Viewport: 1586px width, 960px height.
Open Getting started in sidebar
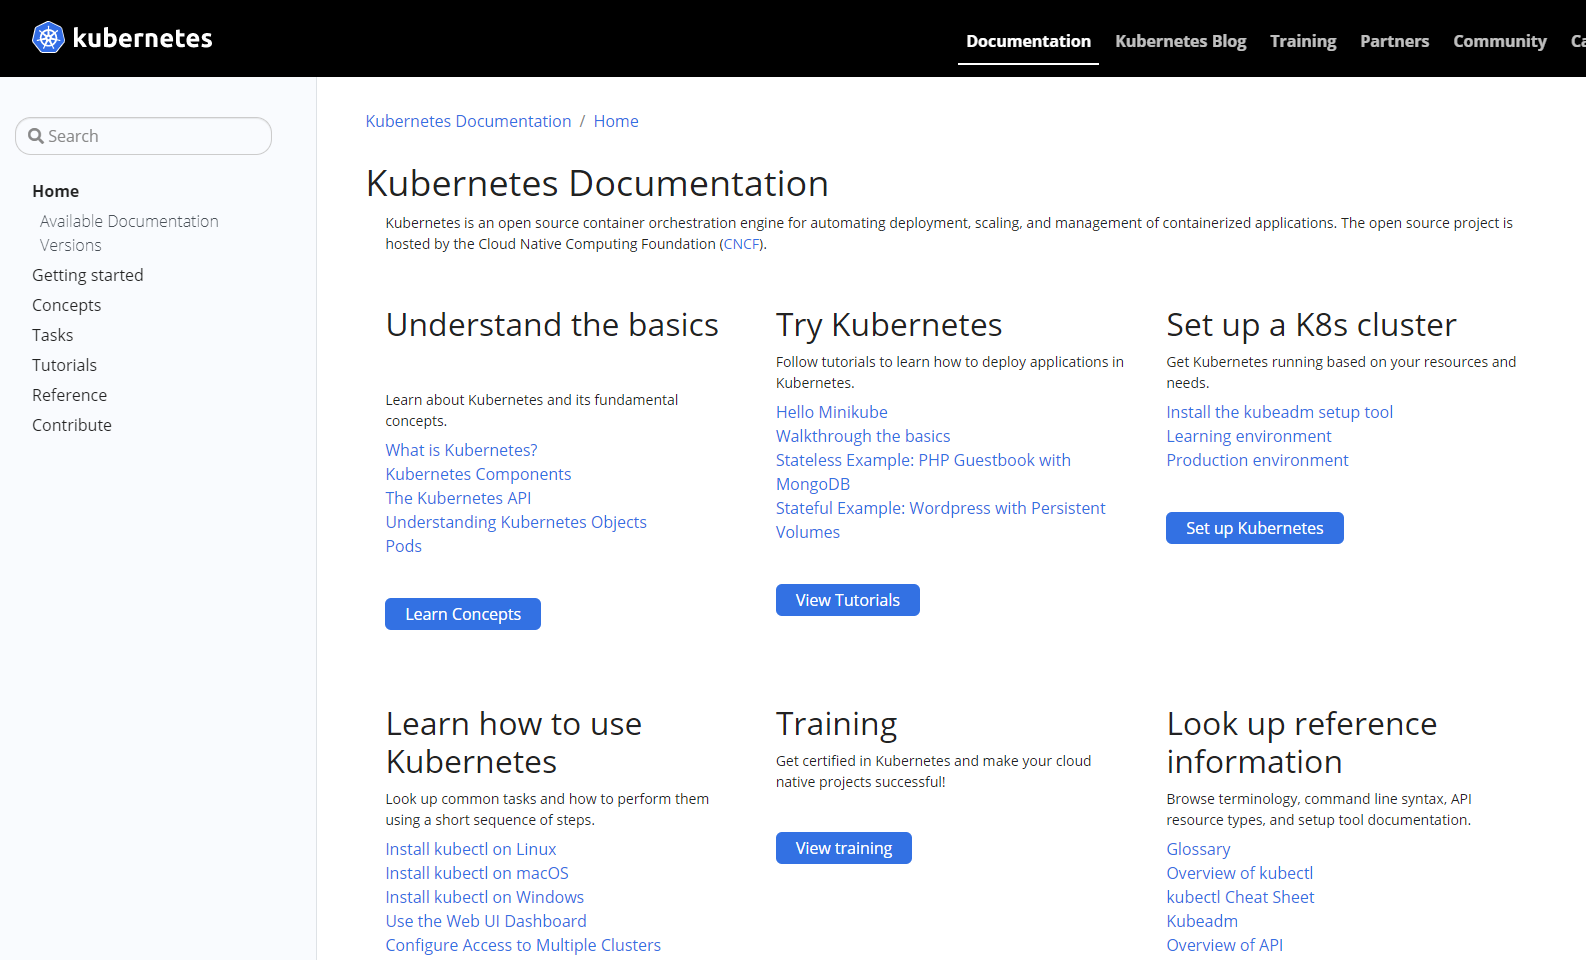click(x=88, y=275)
